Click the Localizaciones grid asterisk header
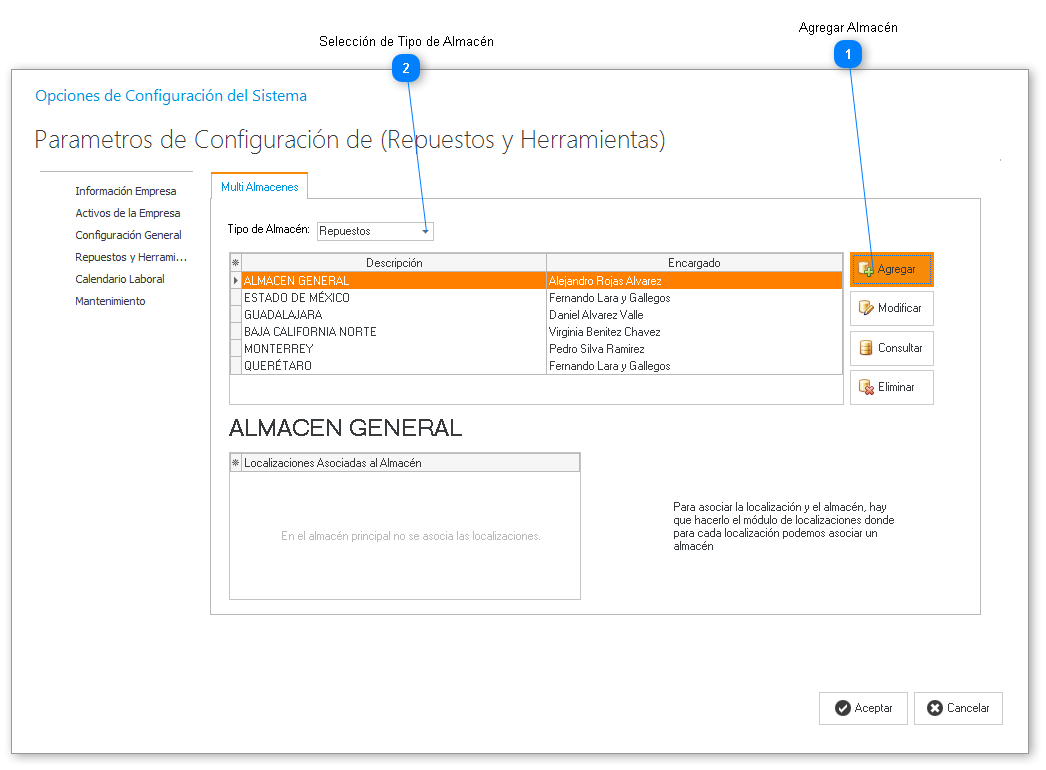Viewport: 1046px width, 770px height. [236, 463]
